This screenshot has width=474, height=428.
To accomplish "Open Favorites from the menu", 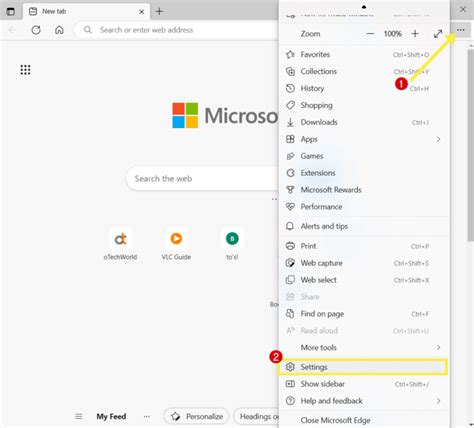I will (x=364, y=54).
